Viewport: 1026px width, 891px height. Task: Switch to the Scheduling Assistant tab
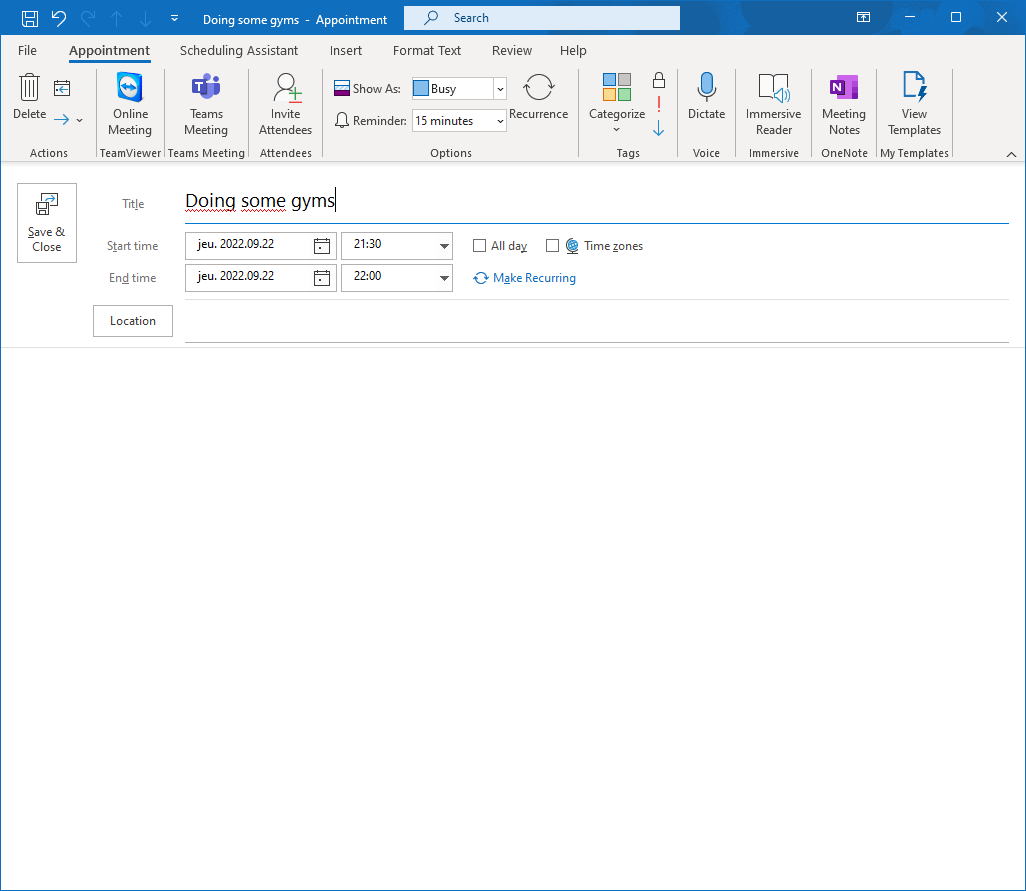coord(238,50)
